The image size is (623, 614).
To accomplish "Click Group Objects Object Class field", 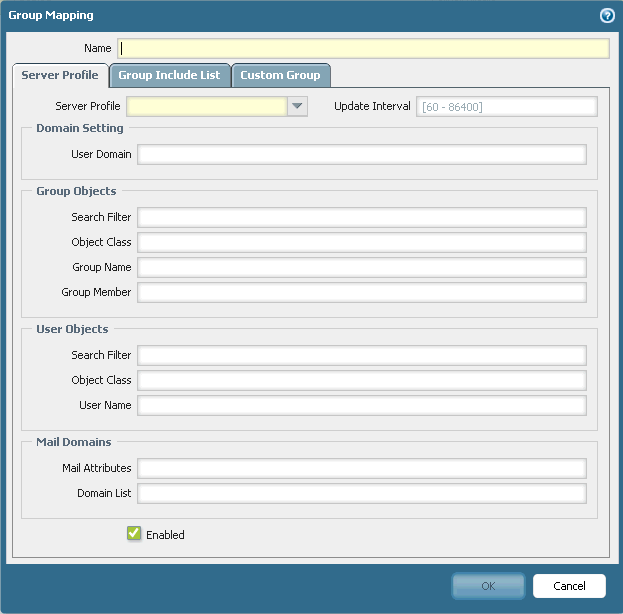I will point(361,242).
